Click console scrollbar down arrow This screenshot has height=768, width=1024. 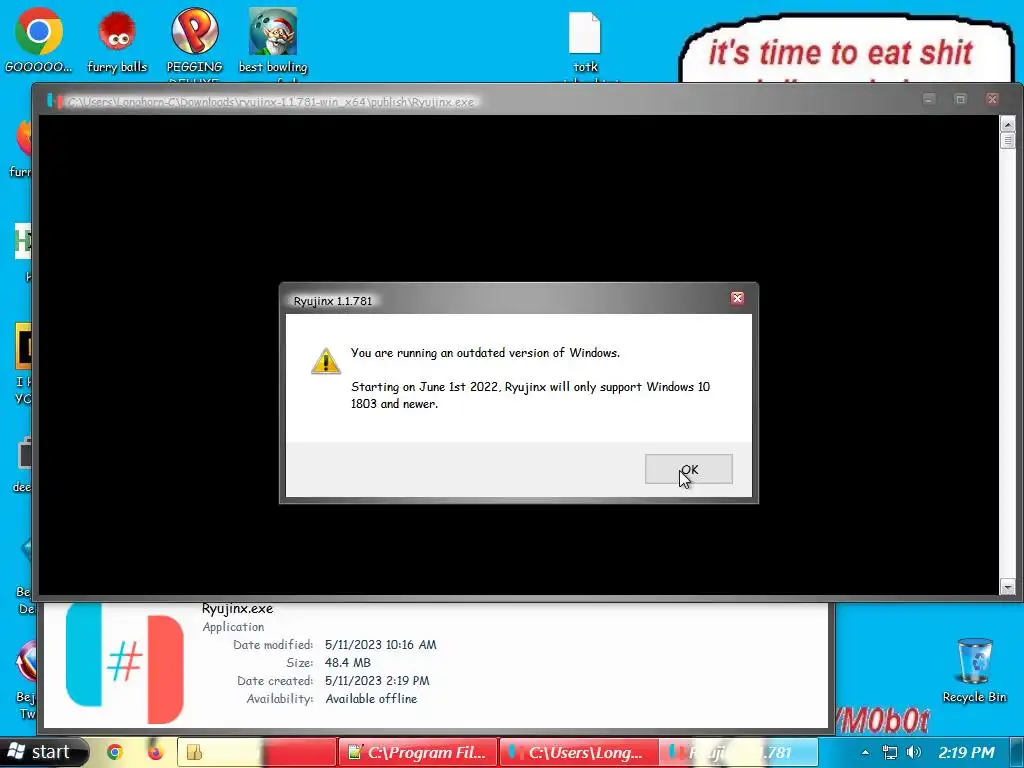tap(1008, 587)
